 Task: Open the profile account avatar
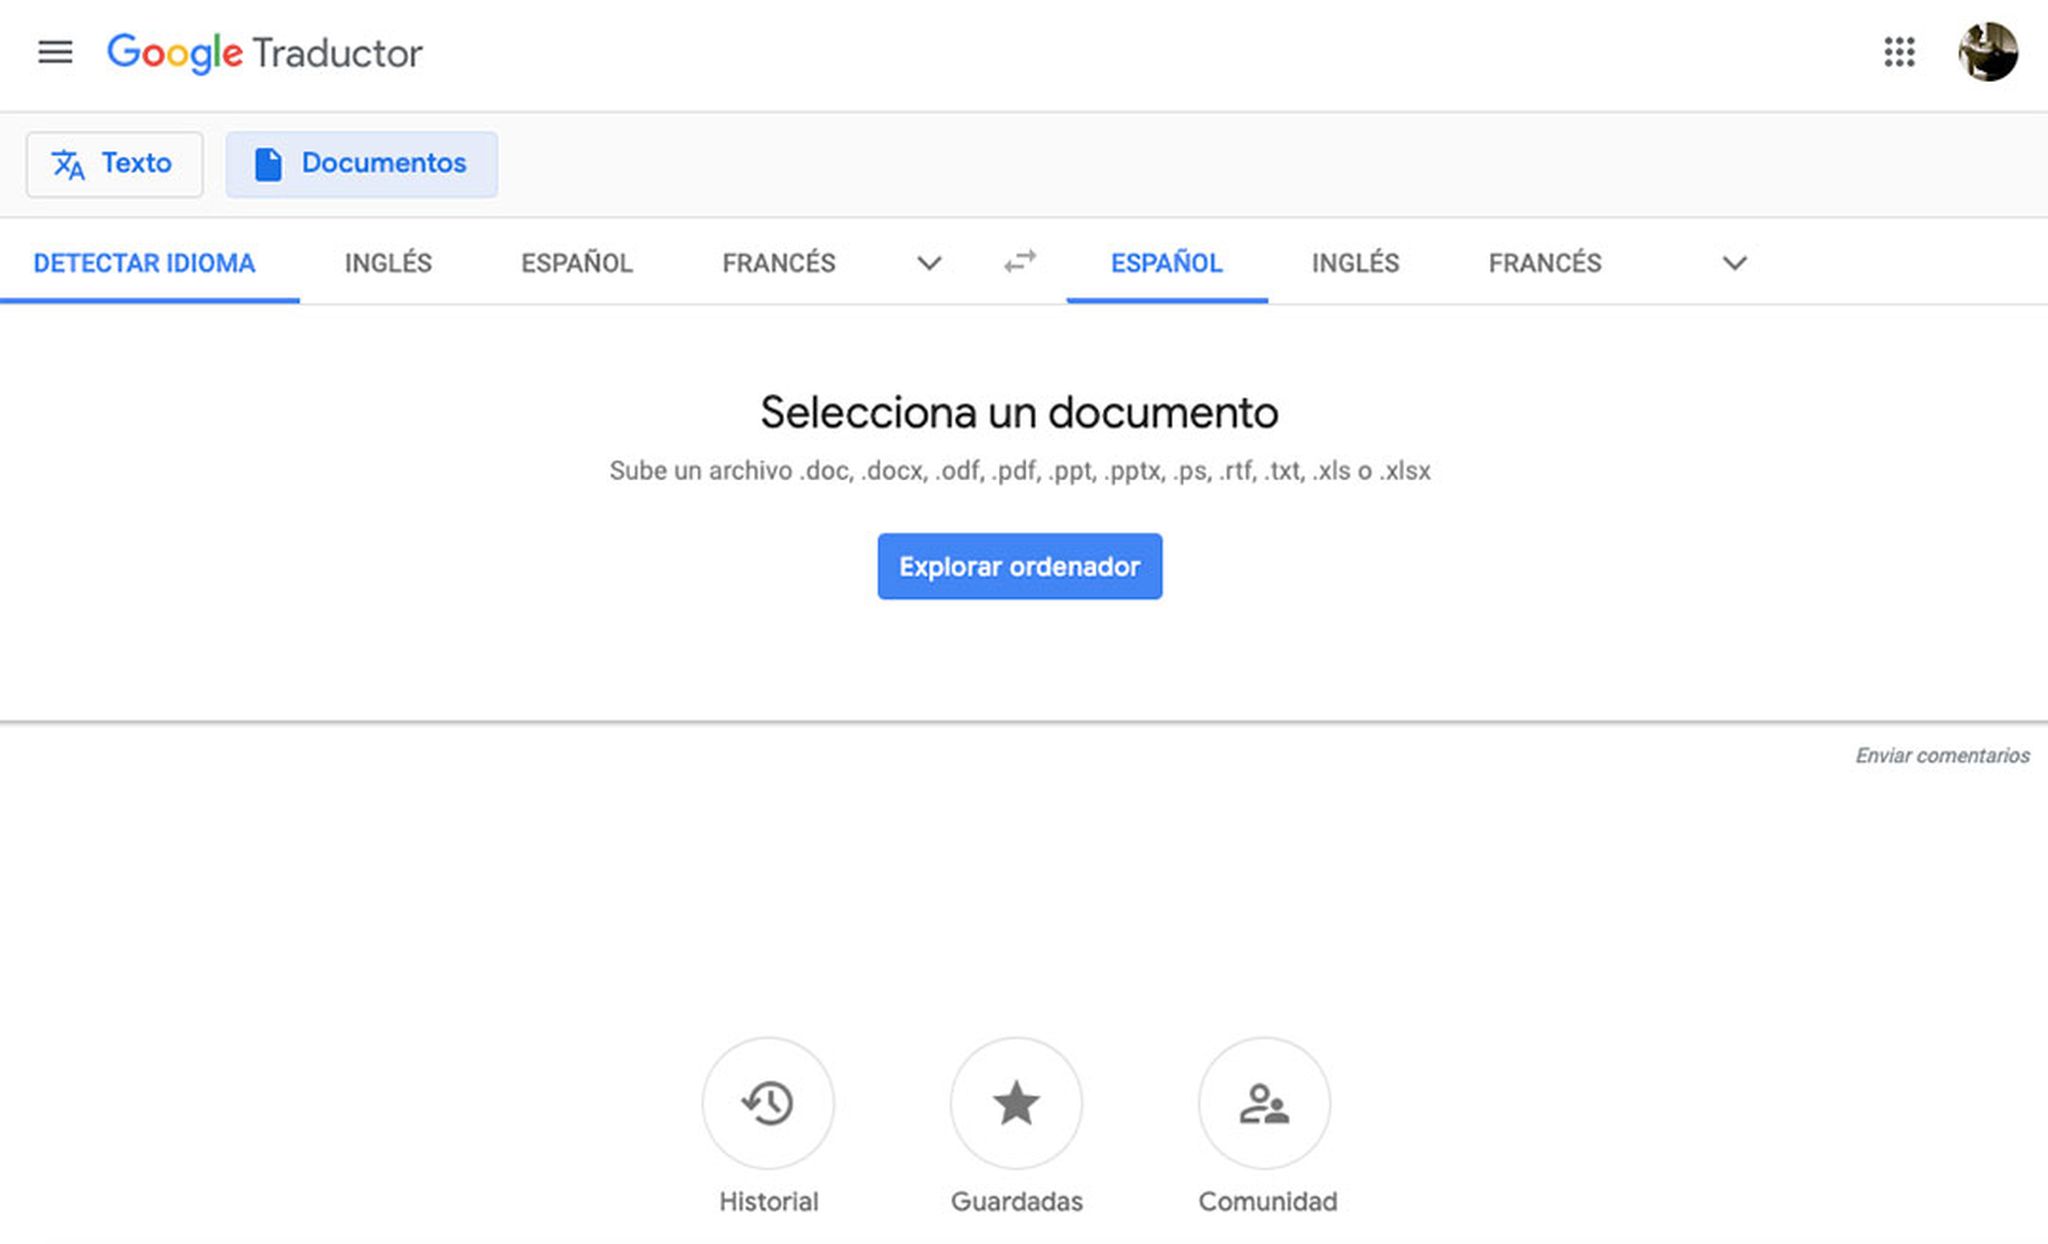[x=1990, y=53]
